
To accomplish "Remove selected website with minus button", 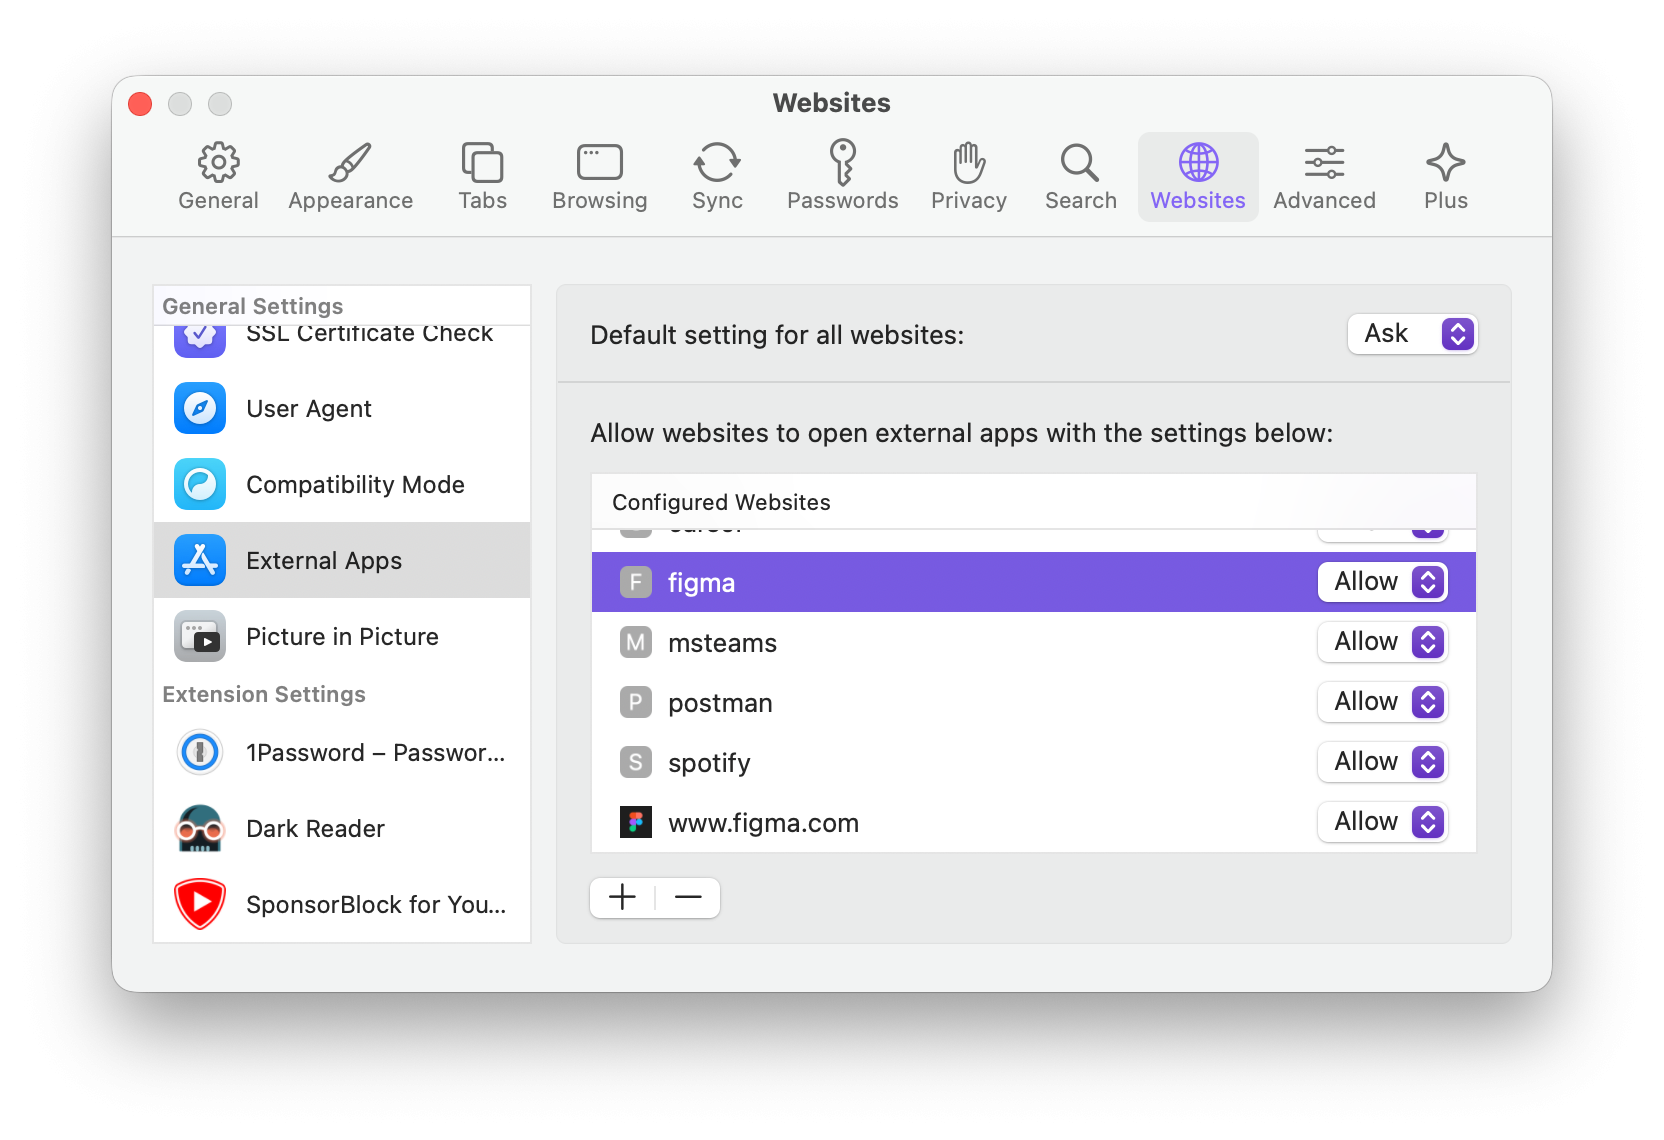I will [688, 897].
